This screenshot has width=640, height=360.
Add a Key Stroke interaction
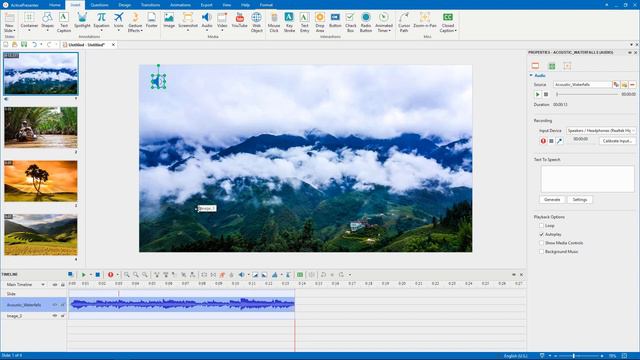pos(289,22)
